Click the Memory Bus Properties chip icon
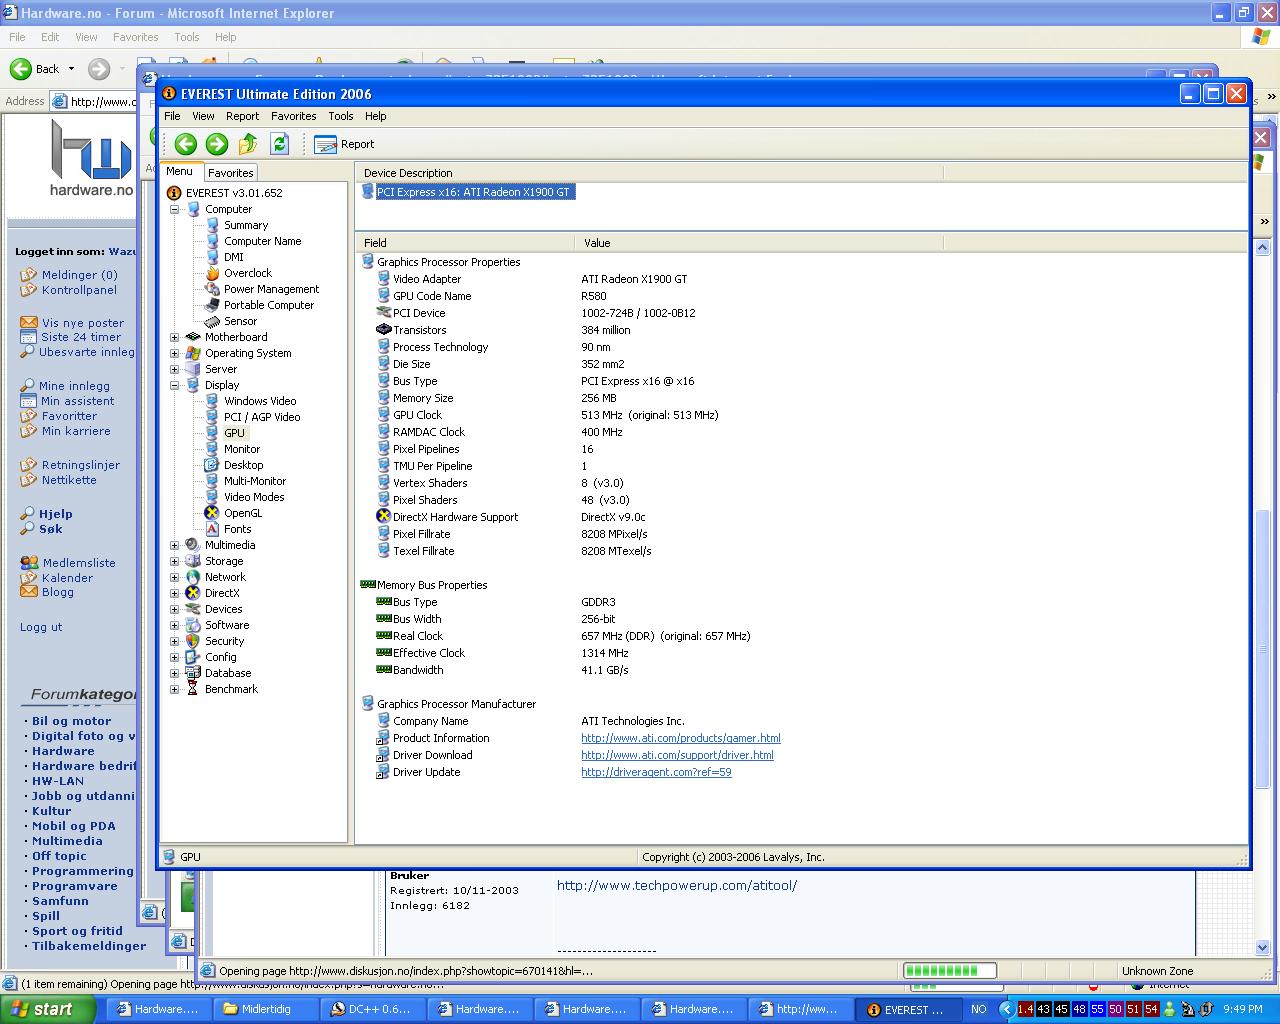This screenshot has width=1280, height=1024. point(367,585)
